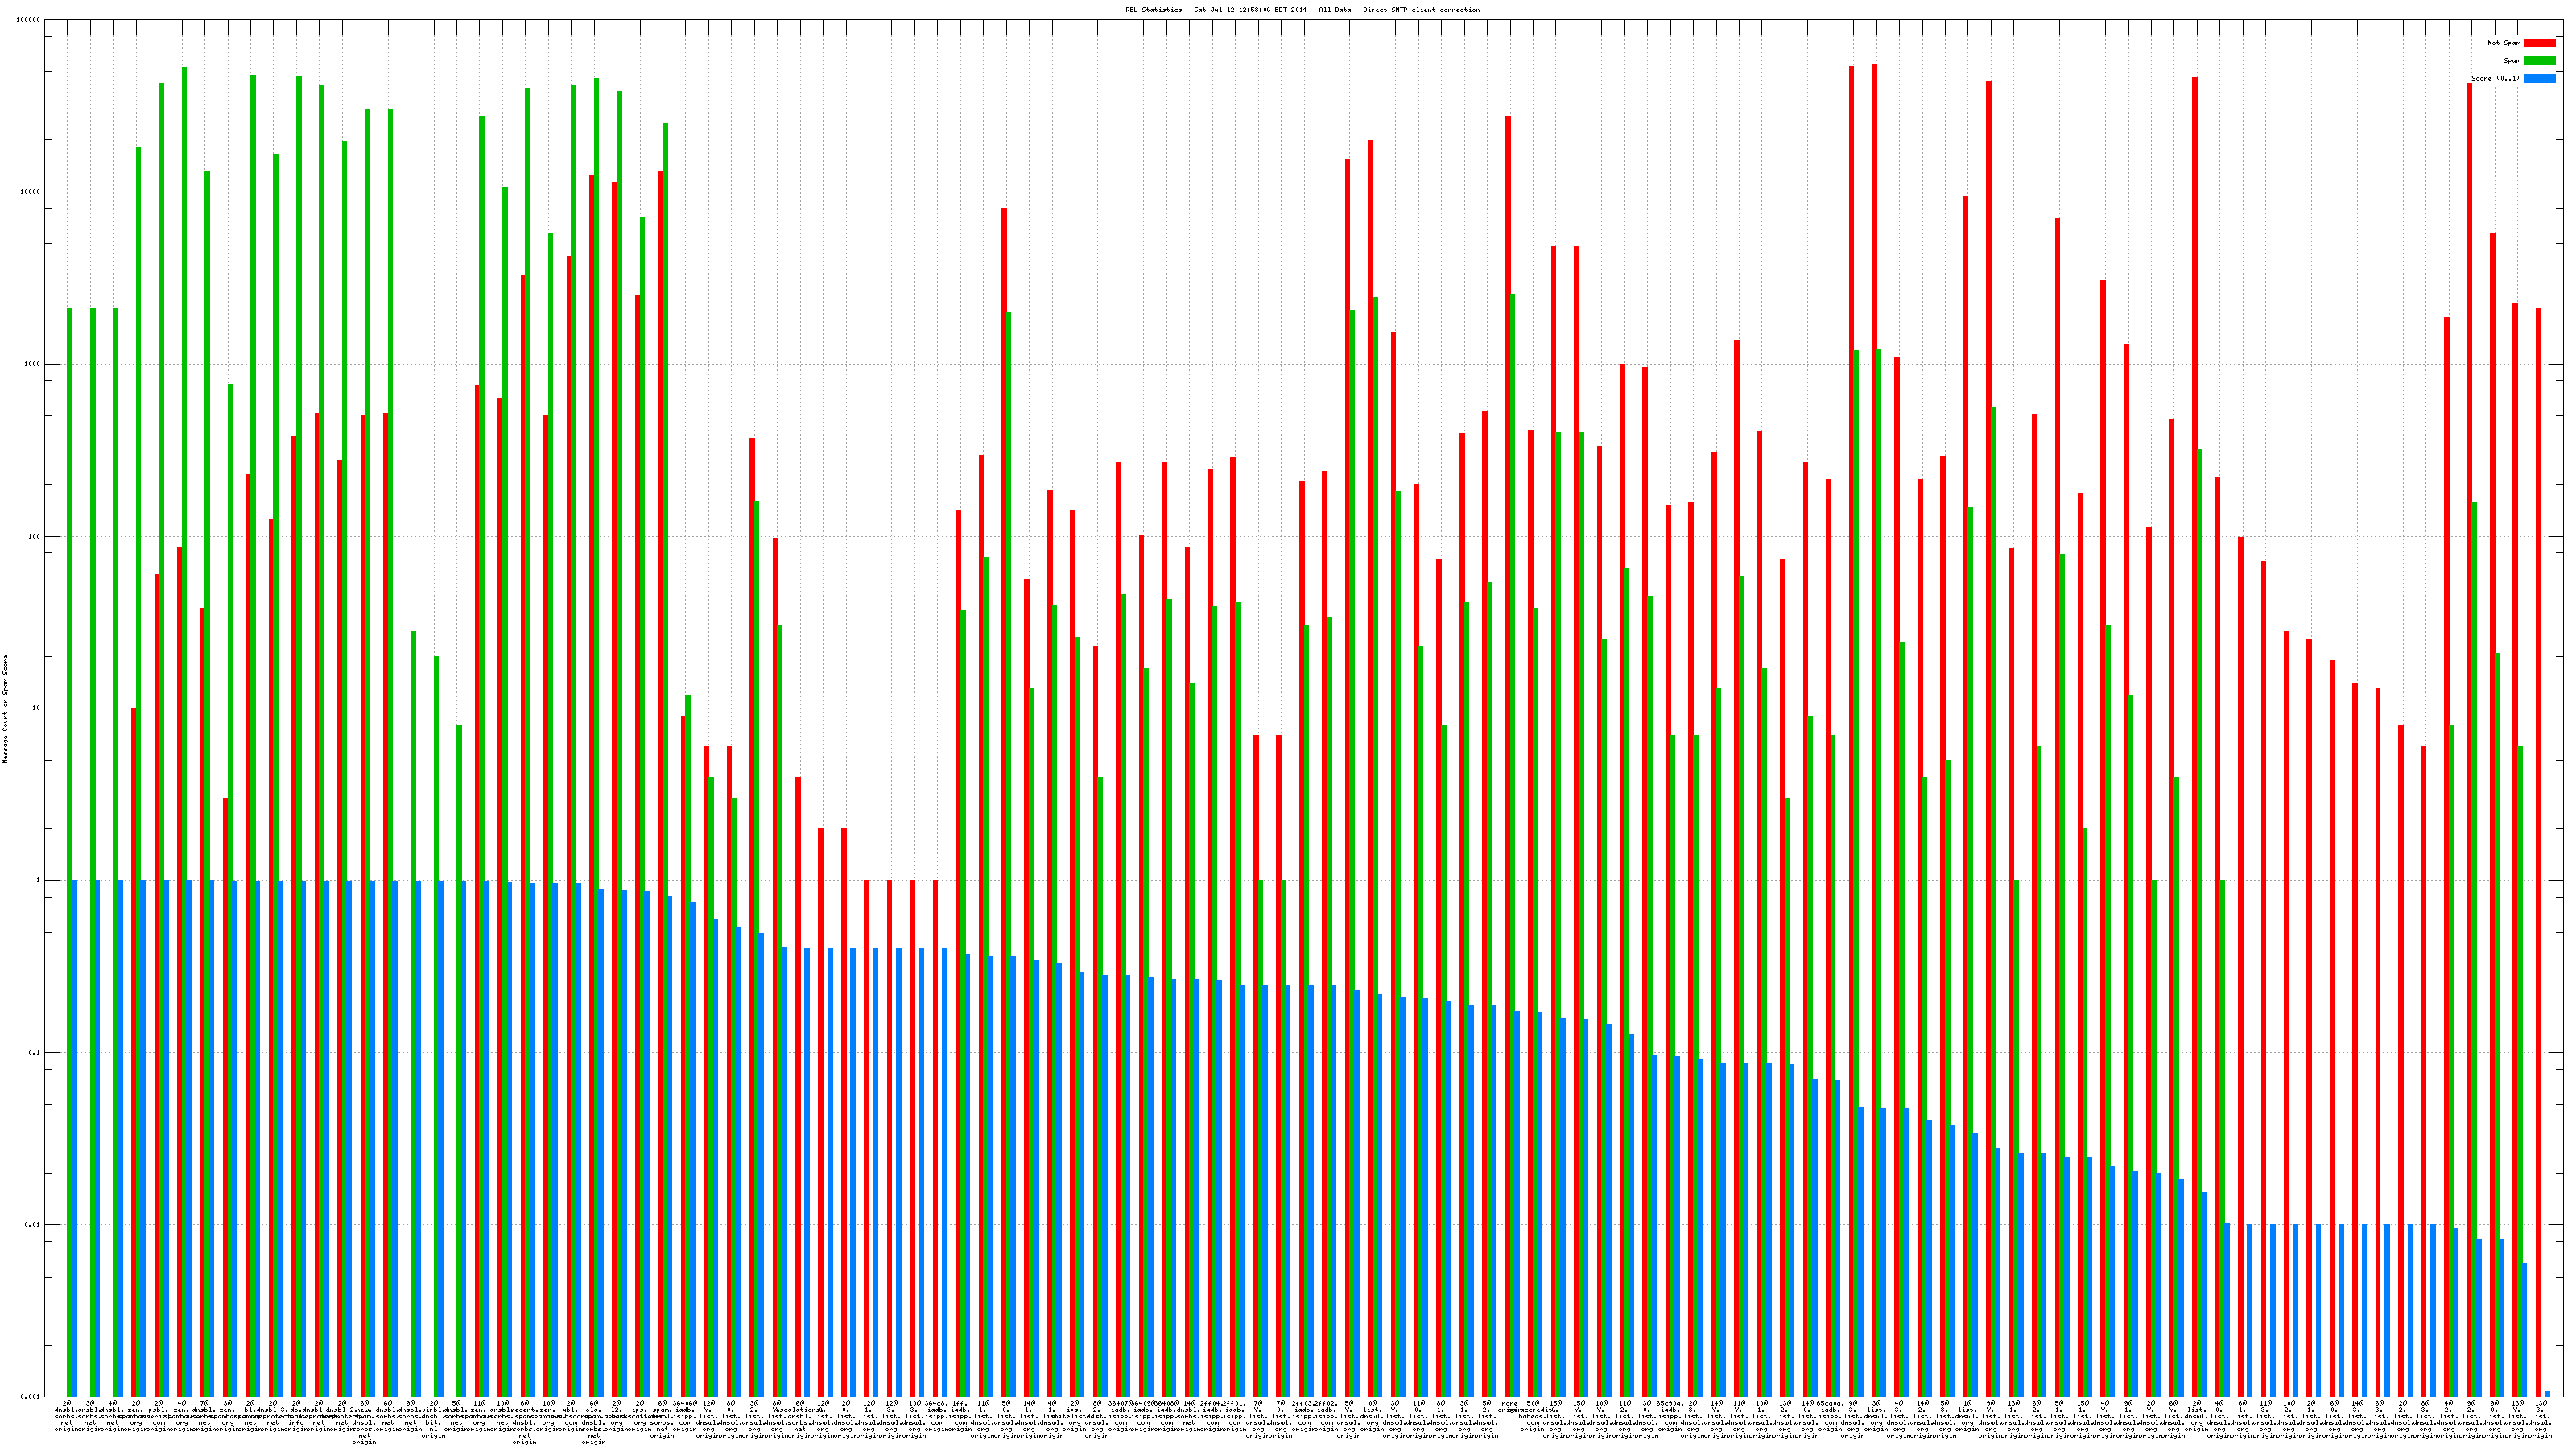
Task: Click the RBL Statistics chart title
Action: 1302,10
